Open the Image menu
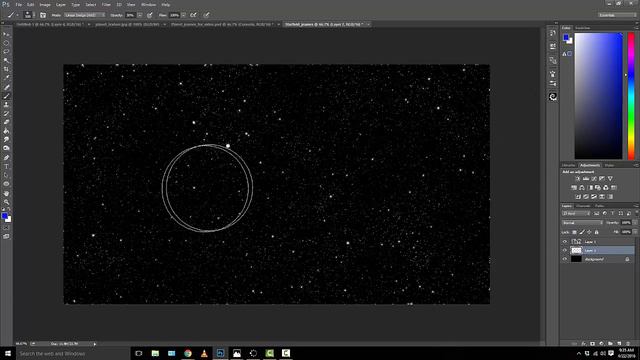The height and width of the screenshot is (360, 640). (x=45, y=4)
